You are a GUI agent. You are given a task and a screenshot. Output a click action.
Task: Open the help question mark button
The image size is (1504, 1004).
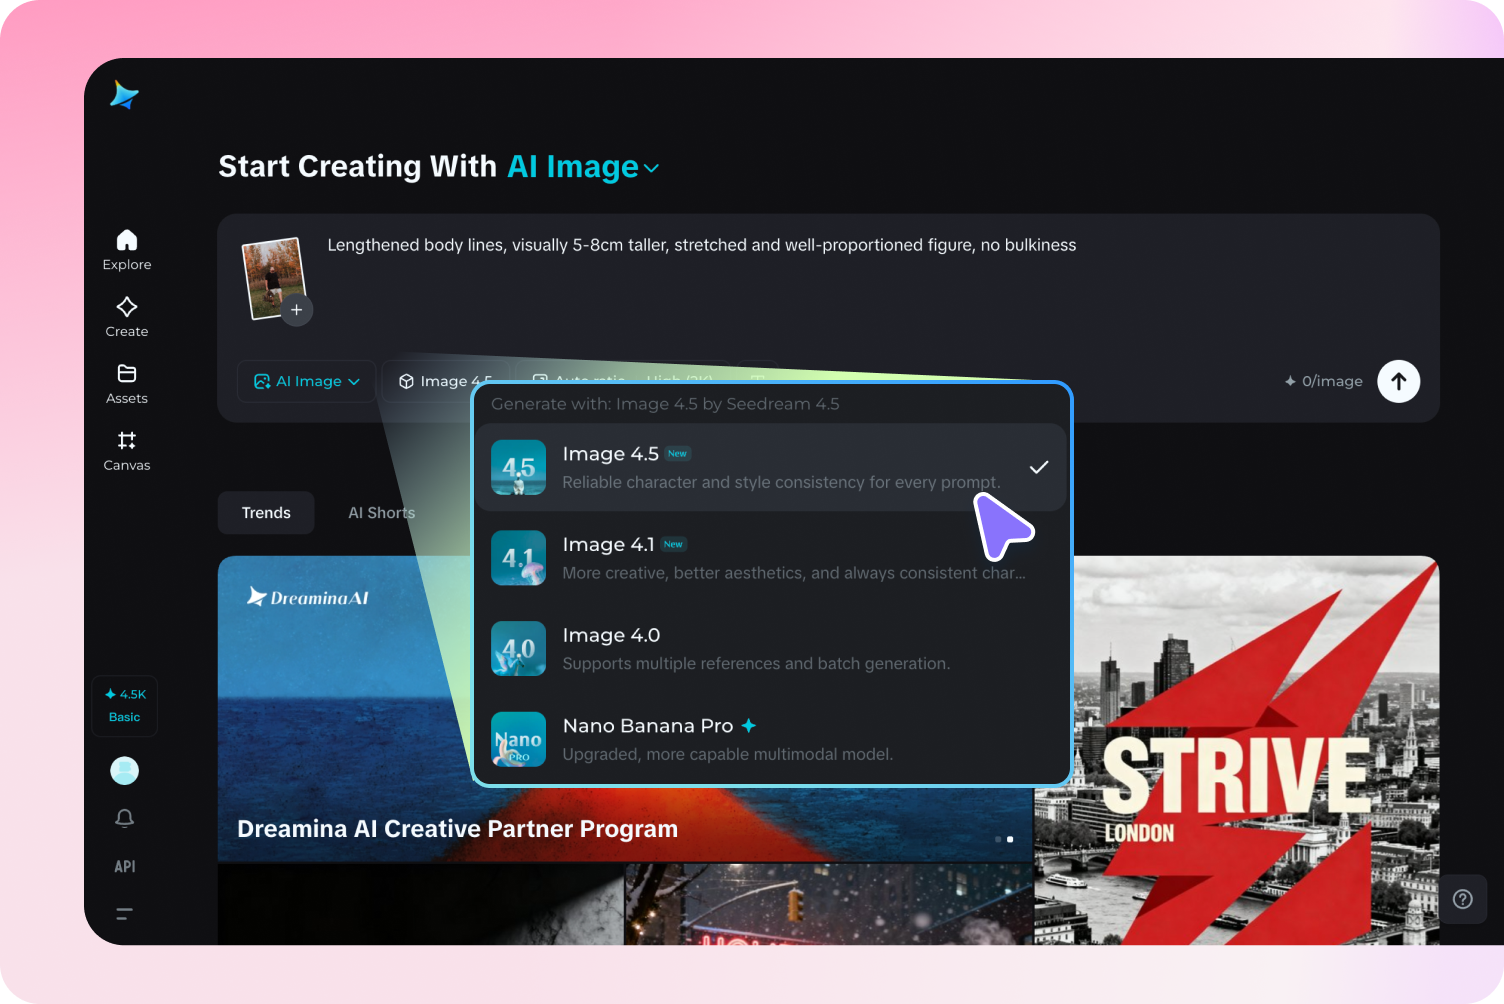pos(1463,899)
